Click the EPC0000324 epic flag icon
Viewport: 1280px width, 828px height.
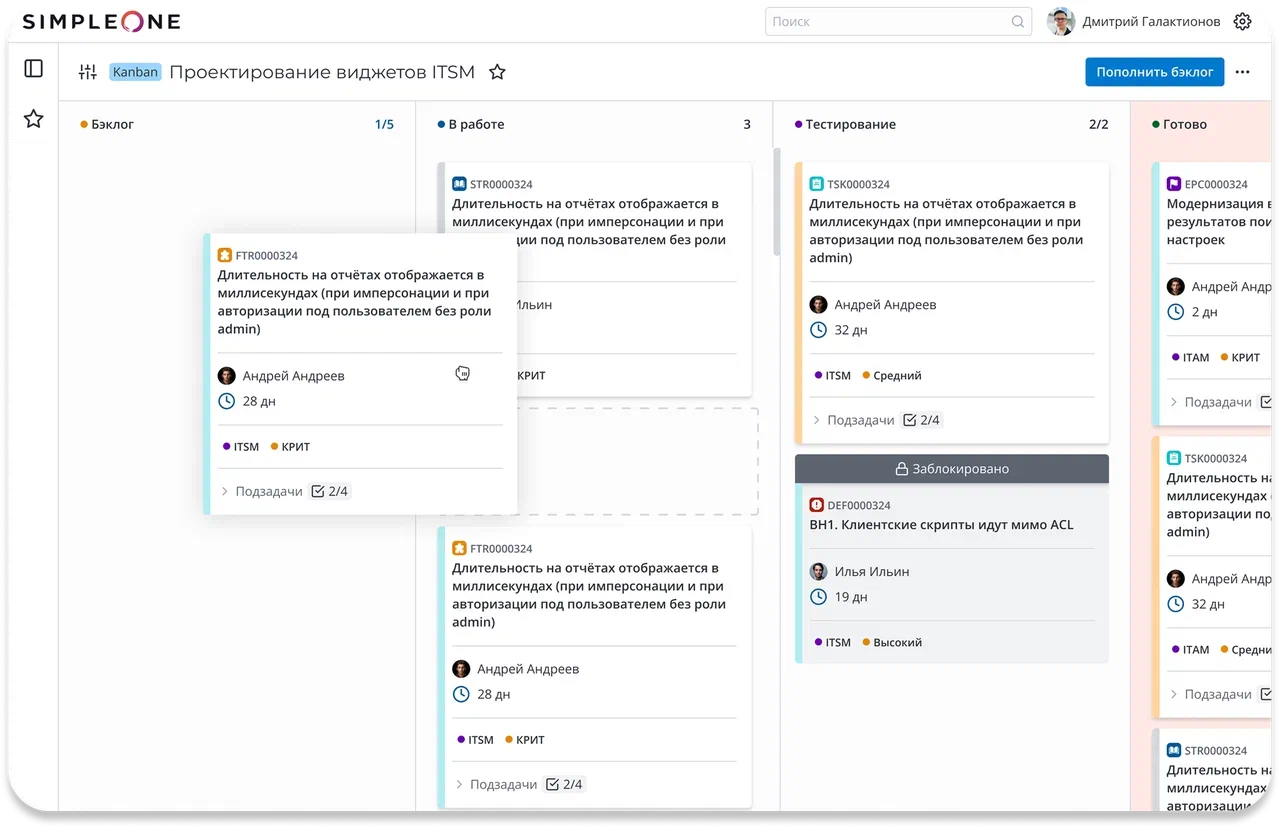pyautogui.click(x=1174, y=184)
